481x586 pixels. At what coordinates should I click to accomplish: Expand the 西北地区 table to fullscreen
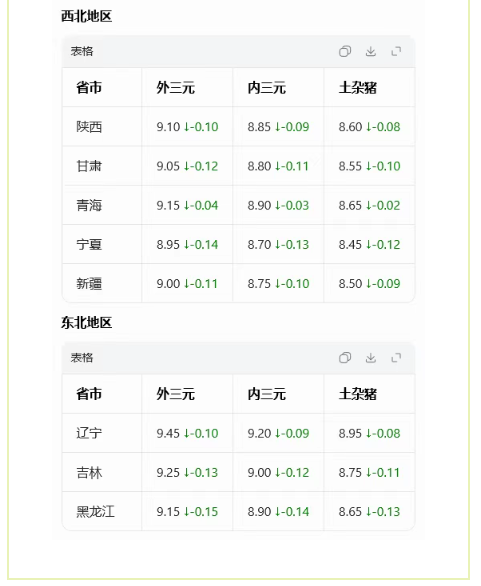click(396, 51)
